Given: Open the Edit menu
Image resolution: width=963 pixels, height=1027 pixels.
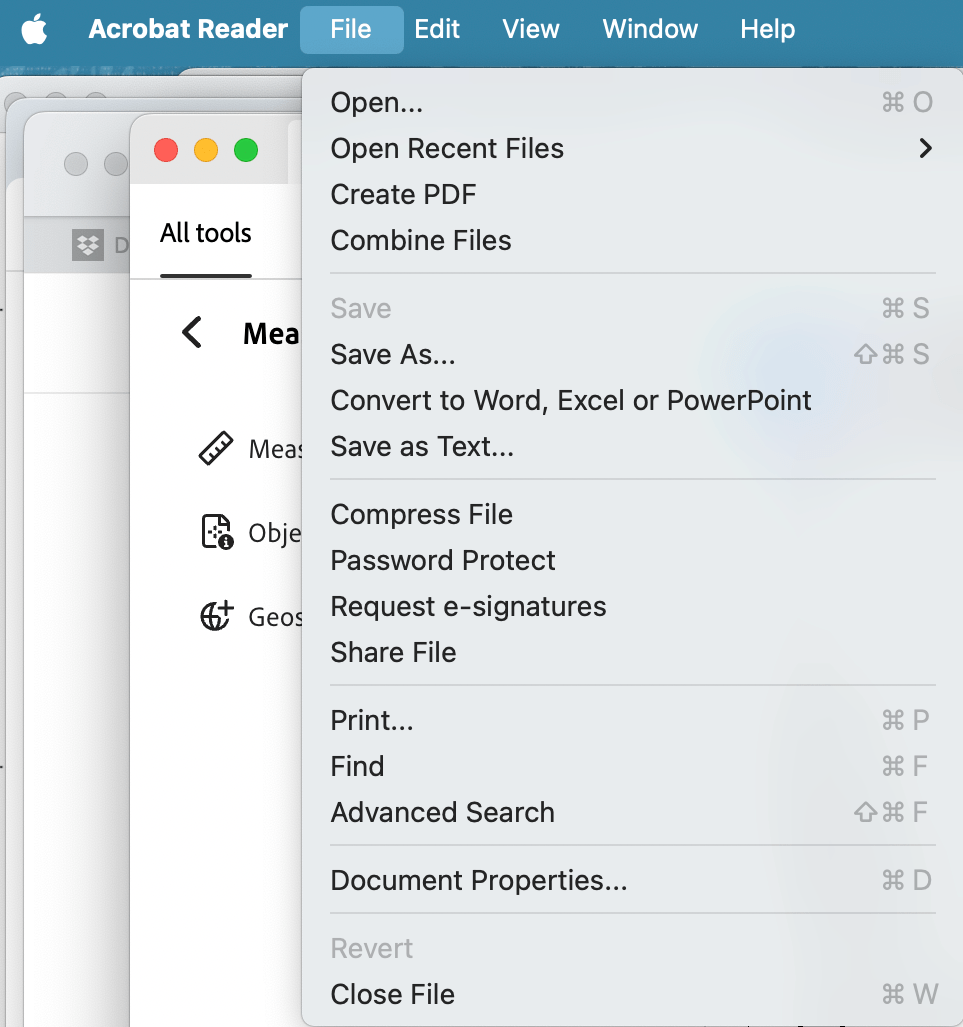Looking at the screenshot, I should 437,29.
